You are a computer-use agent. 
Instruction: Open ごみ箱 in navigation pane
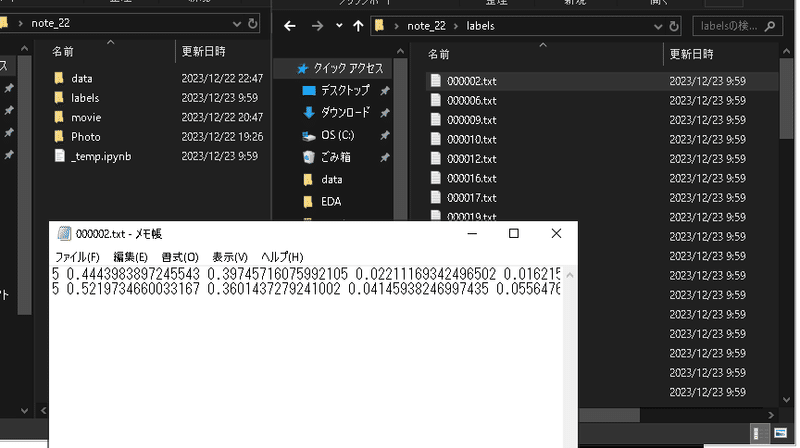coord(327,157)
